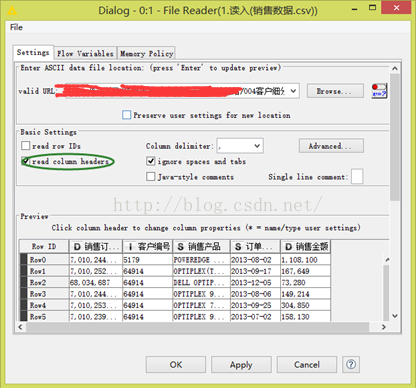Click the settings panel vertical scrollbar

(x=395, y=137)
